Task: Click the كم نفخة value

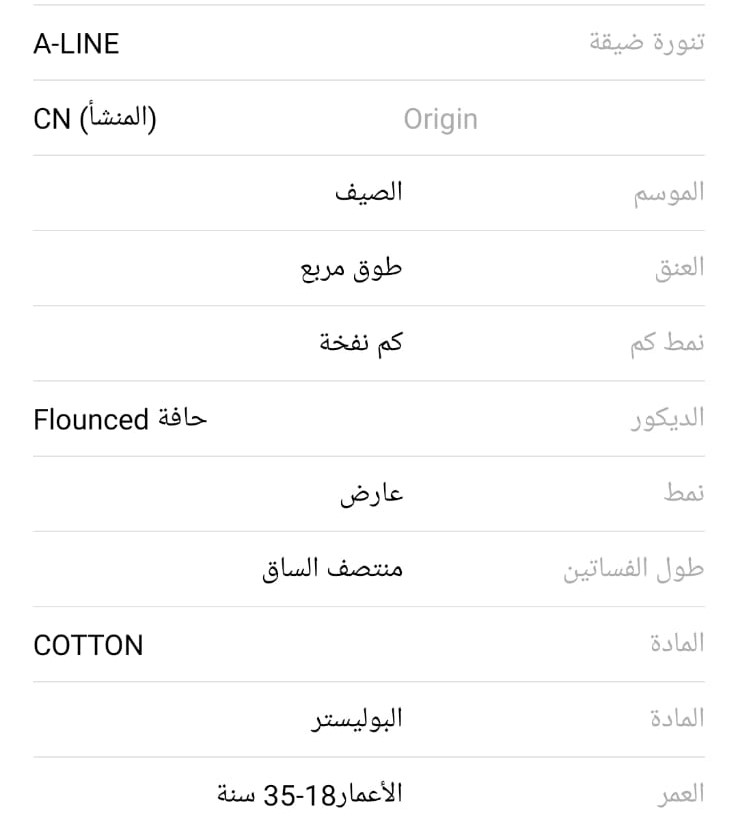Action: click(360, 343)
